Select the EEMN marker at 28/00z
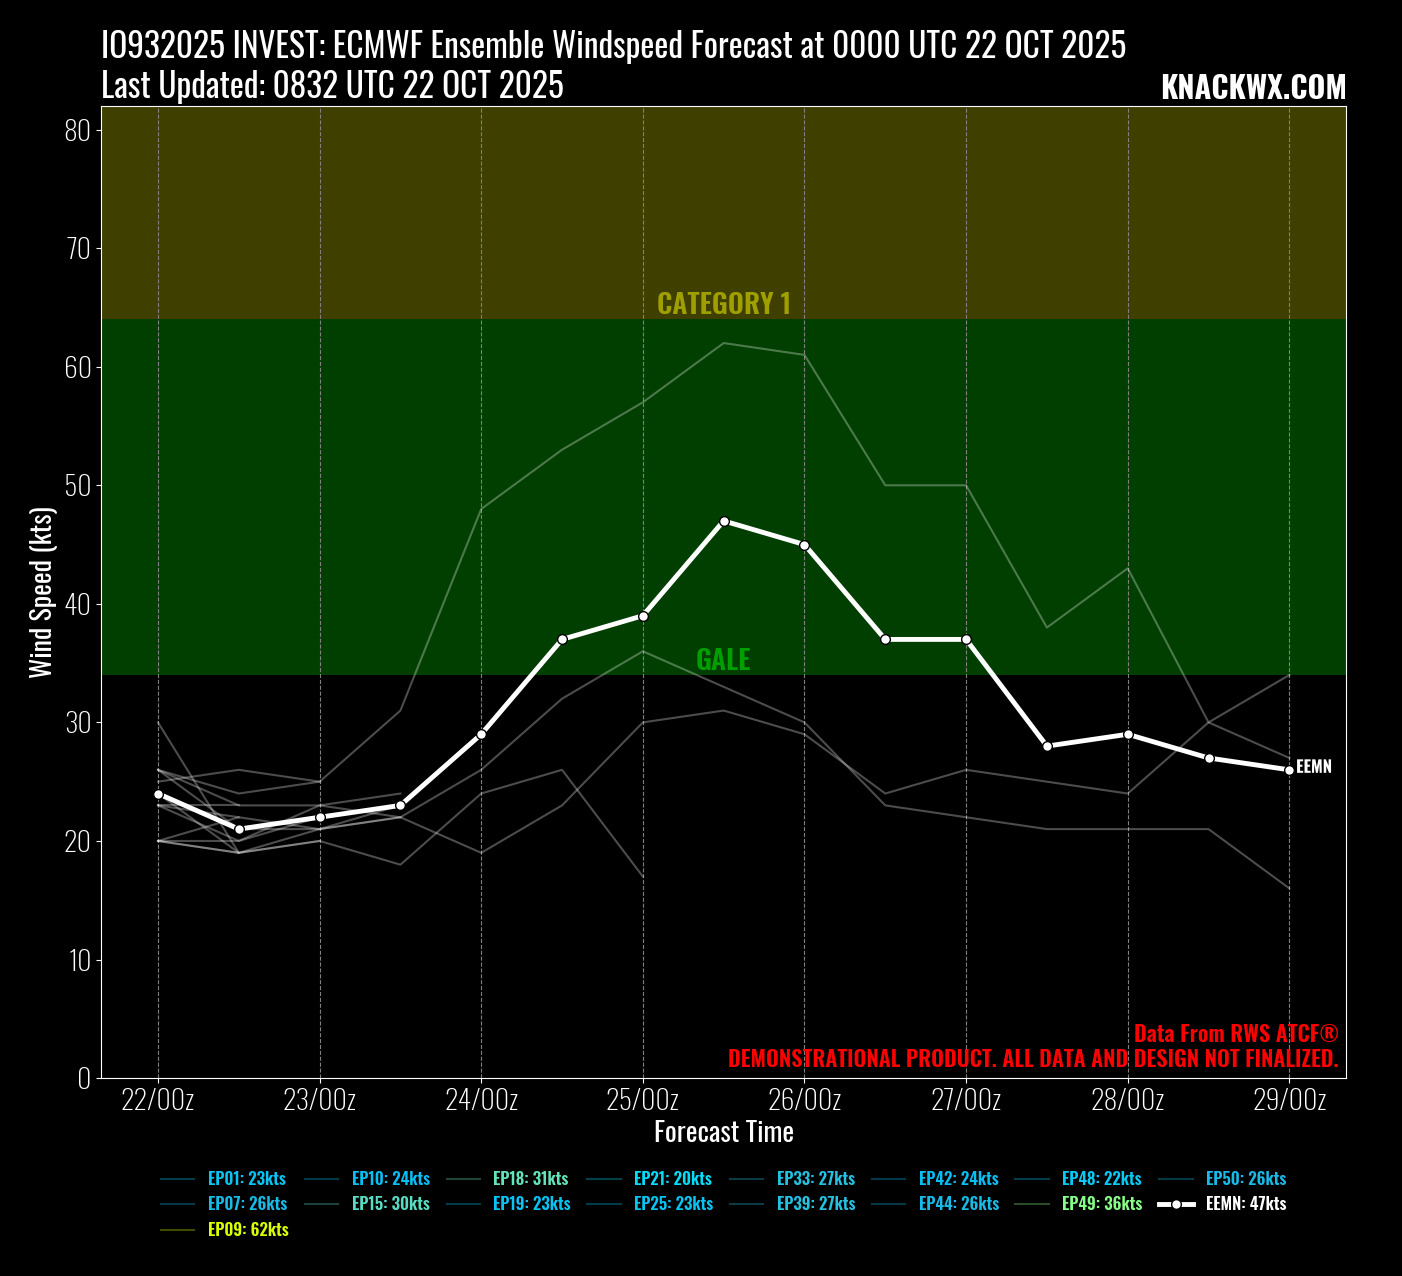Image resolution: width=1402 pixels, height=1276 pixels. (x=1128, y=734)
